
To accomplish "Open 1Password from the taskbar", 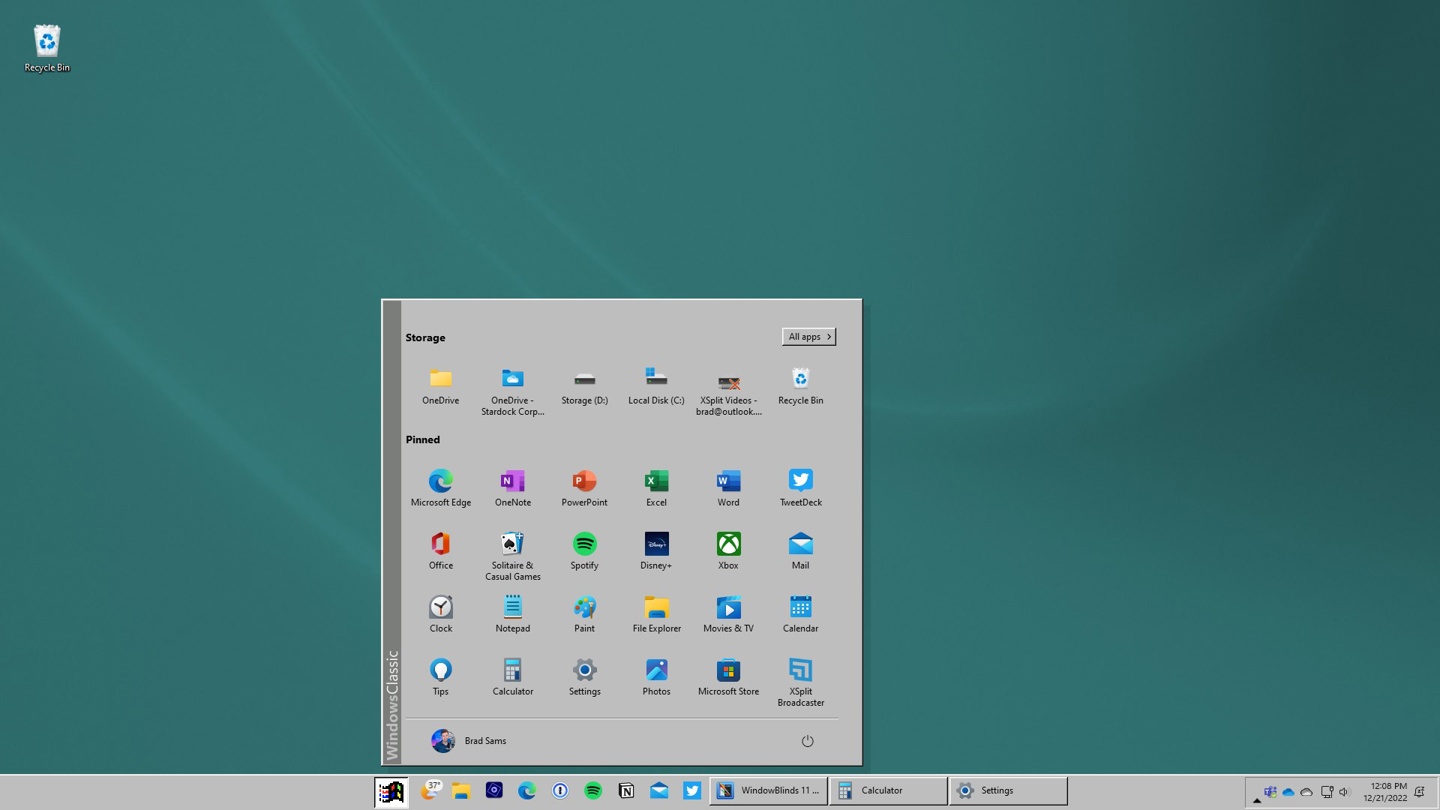I will [560, 790].
